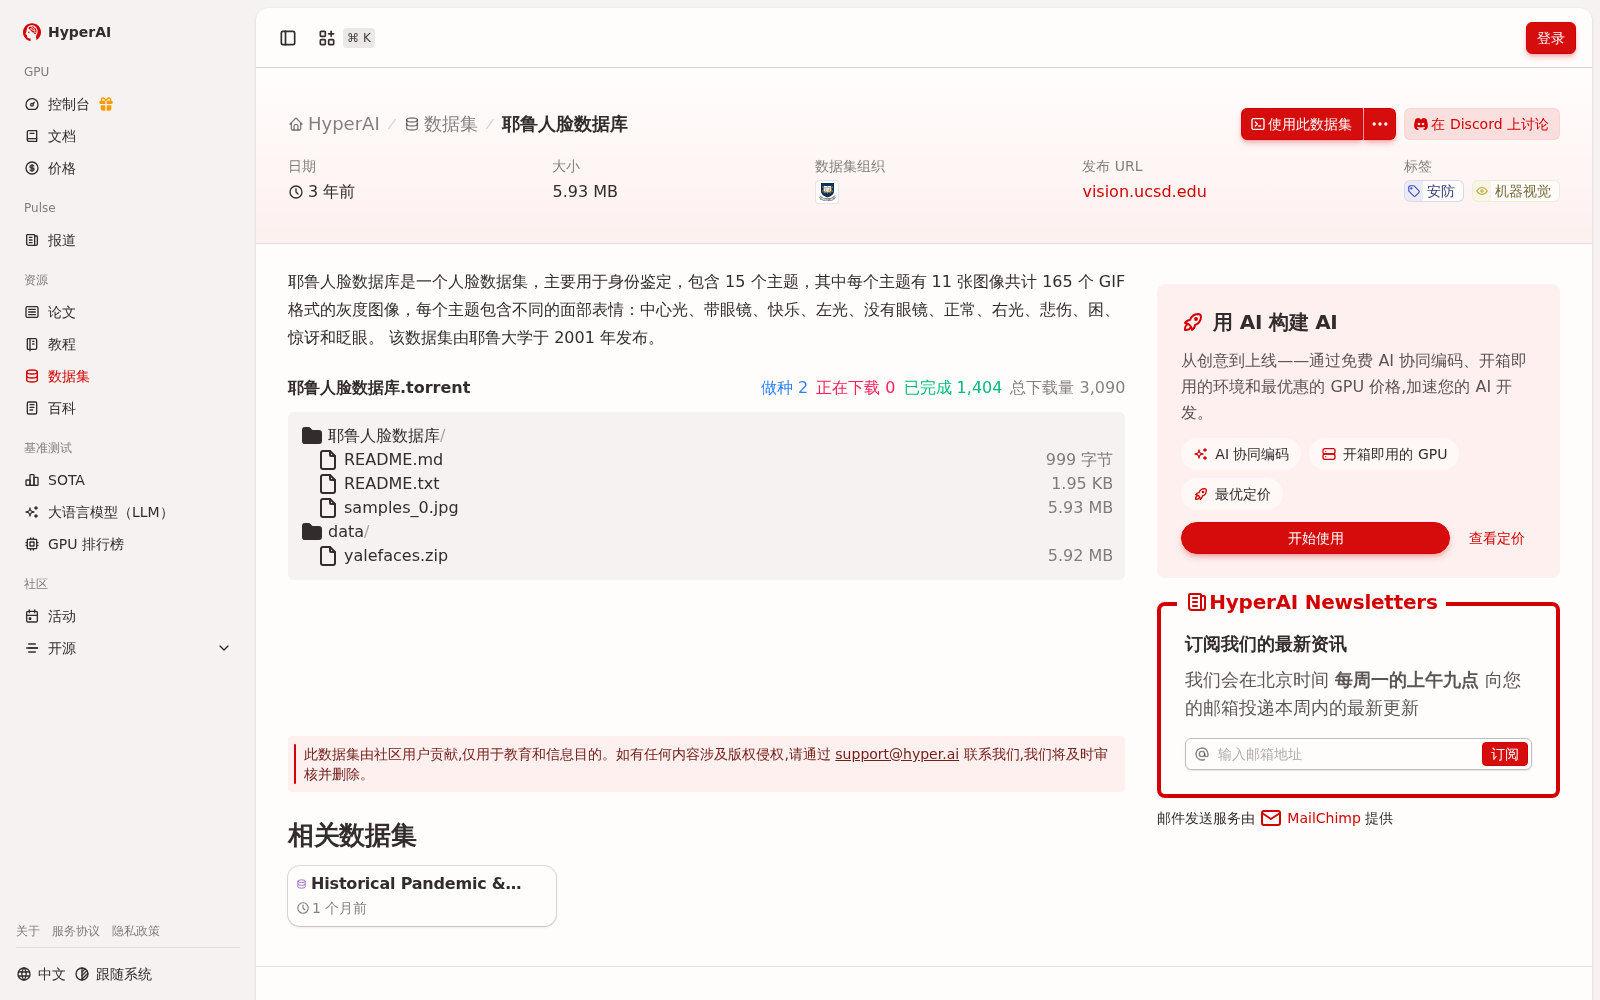
Task: Click the HyperAI logo in the sidebar
Action: (67, 32)
